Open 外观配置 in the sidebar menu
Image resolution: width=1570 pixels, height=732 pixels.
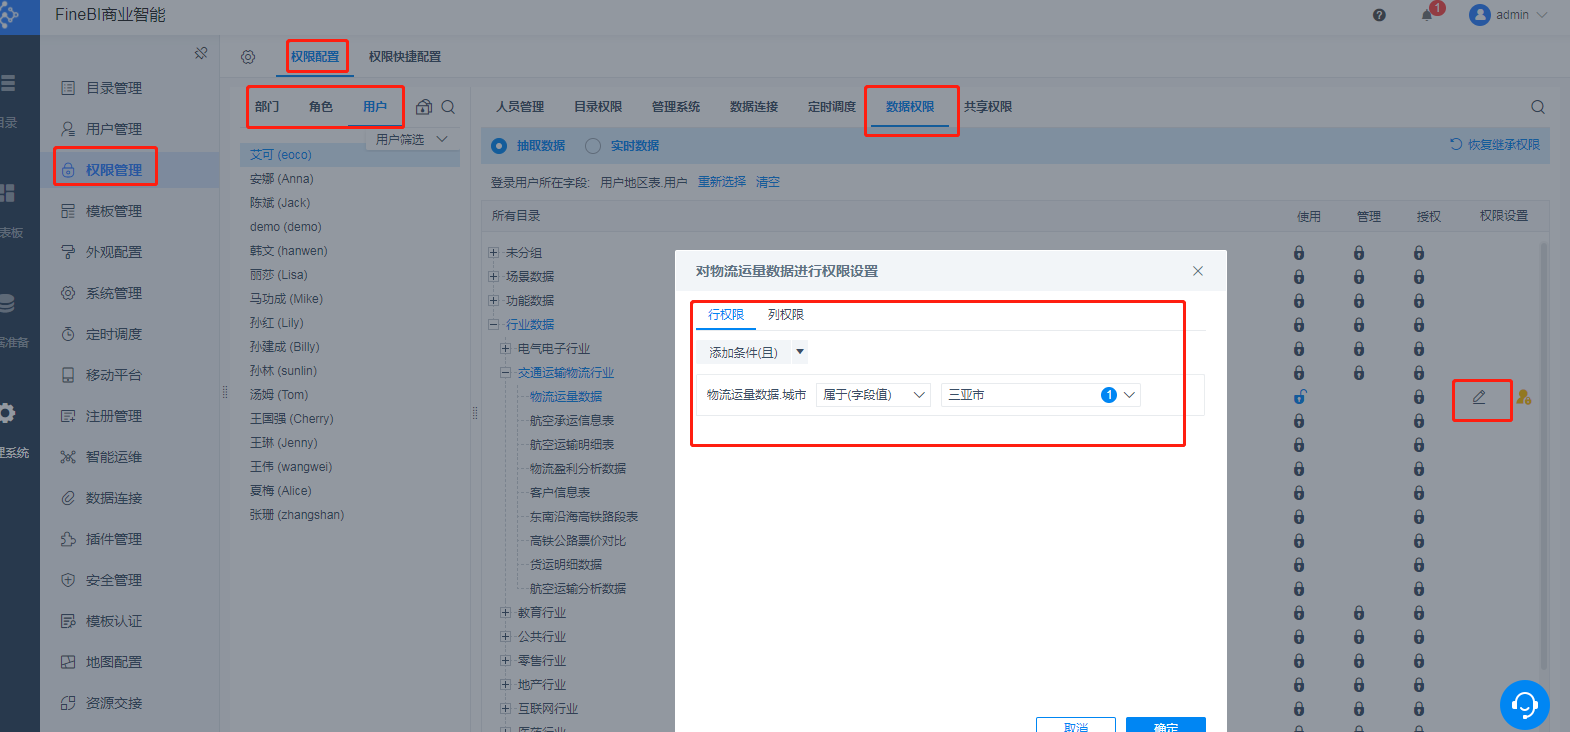point(114,252)
